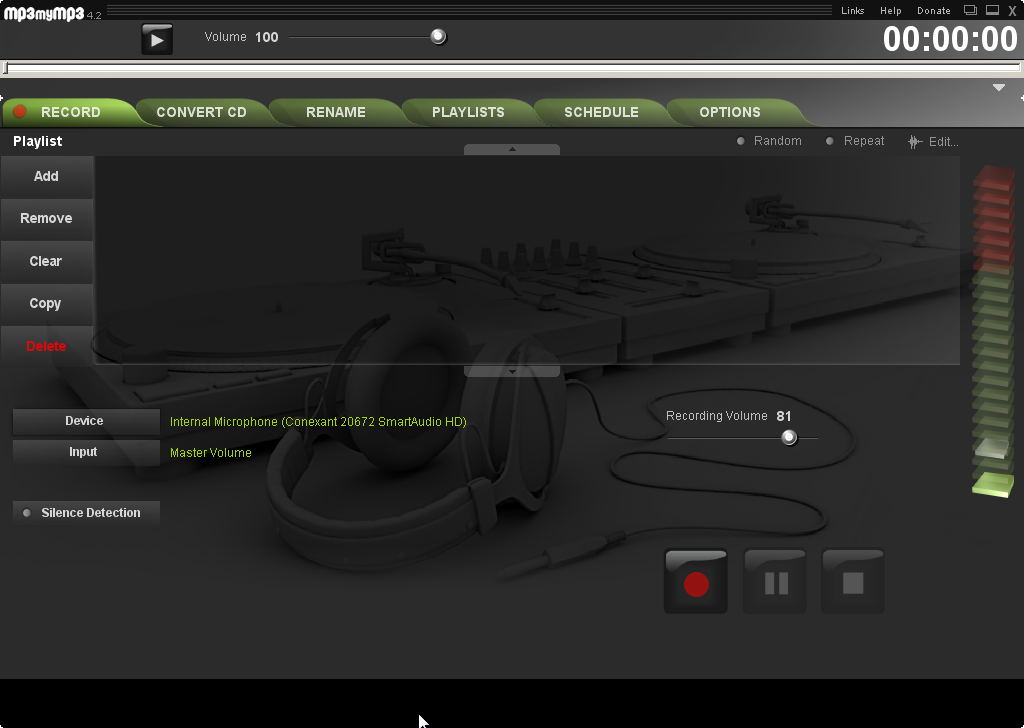Screen dimensions: 1024x728
Task: Click the window size icon beside the X
Action: click(992, 10)
